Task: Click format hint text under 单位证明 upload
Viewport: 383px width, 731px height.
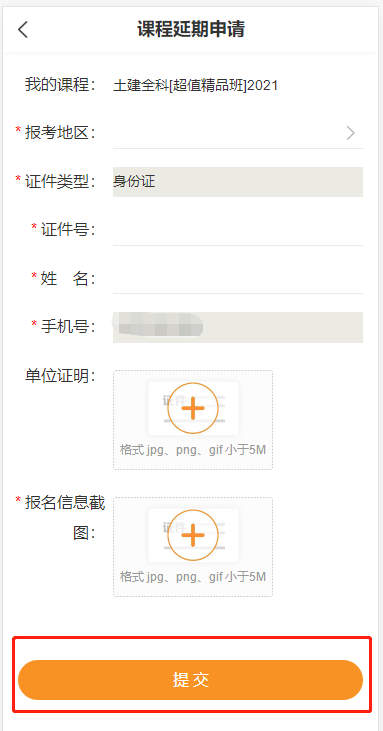Action: [x=193, y=450]
